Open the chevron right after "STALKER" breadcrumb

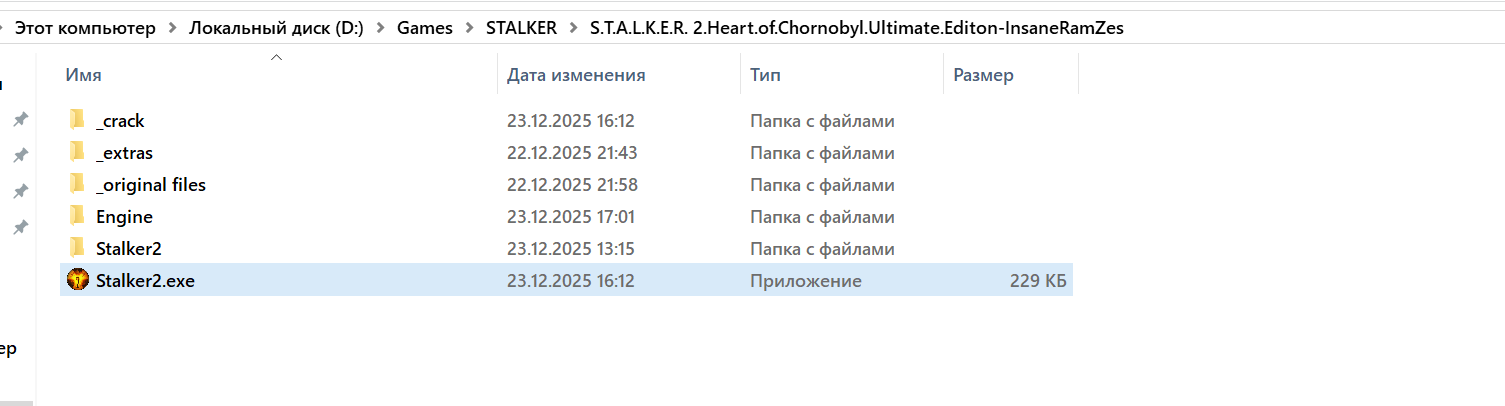574,29
